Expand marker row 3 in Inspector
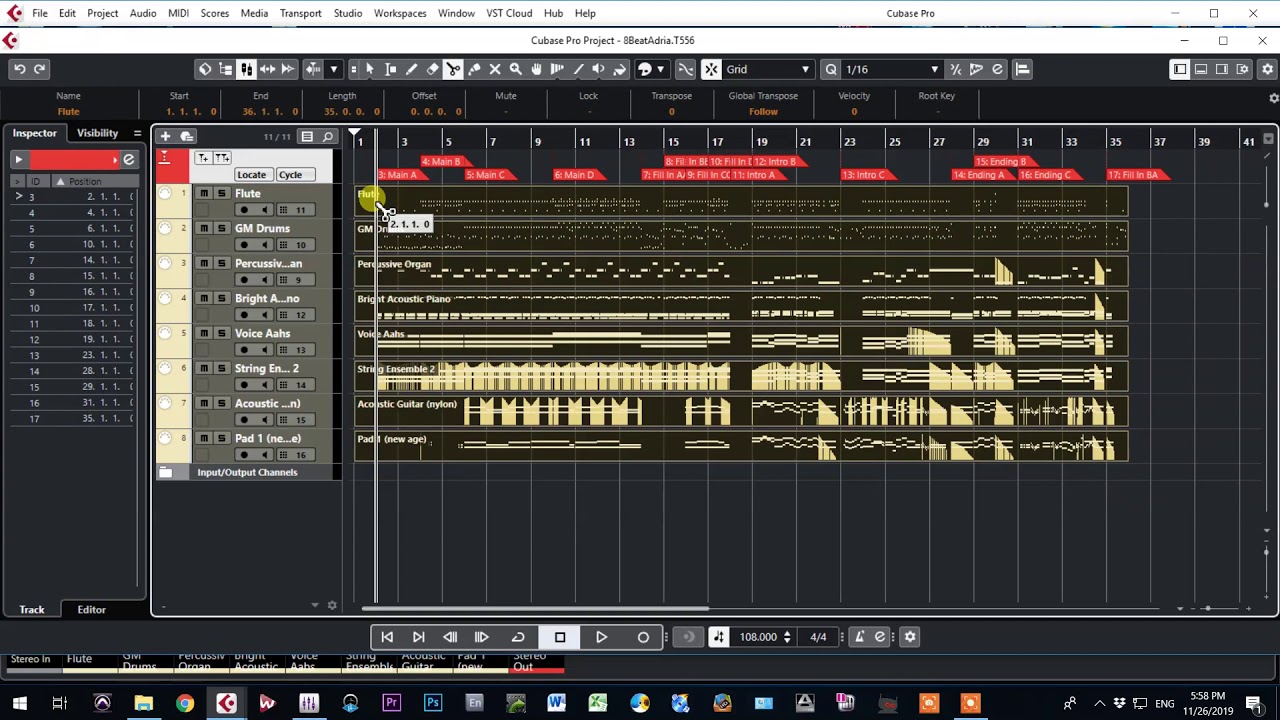Viewport: 1280px width, 720px height. pos(18,197)
